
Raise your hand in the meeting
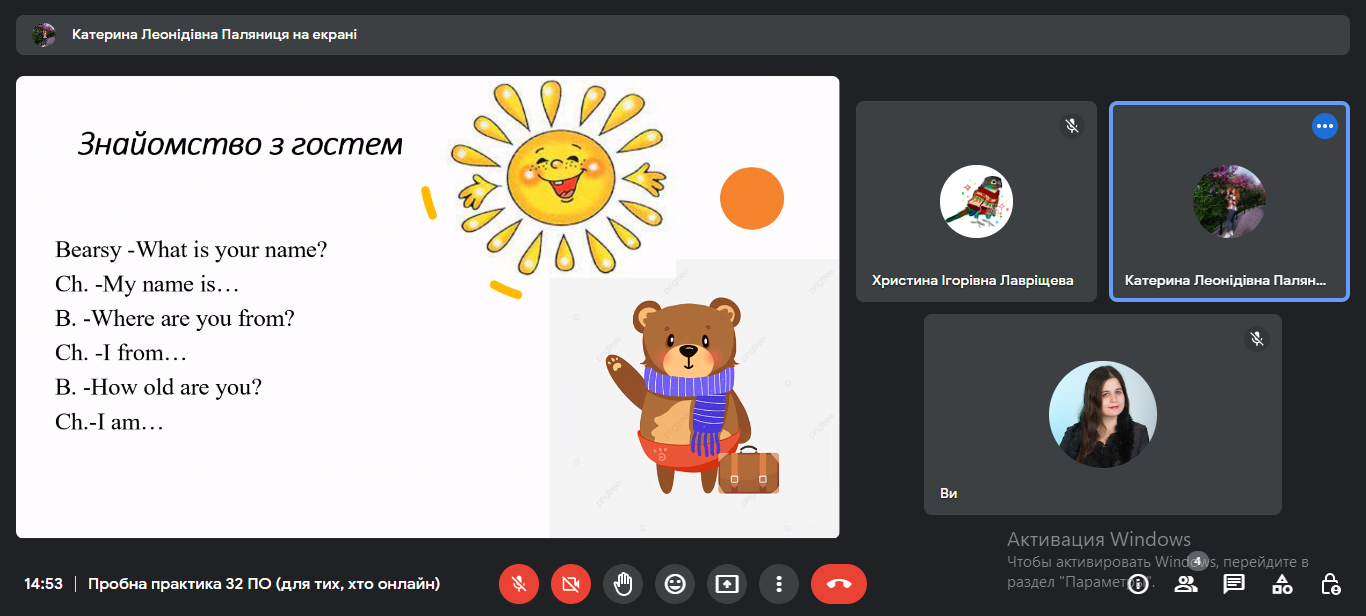(623, 584)
